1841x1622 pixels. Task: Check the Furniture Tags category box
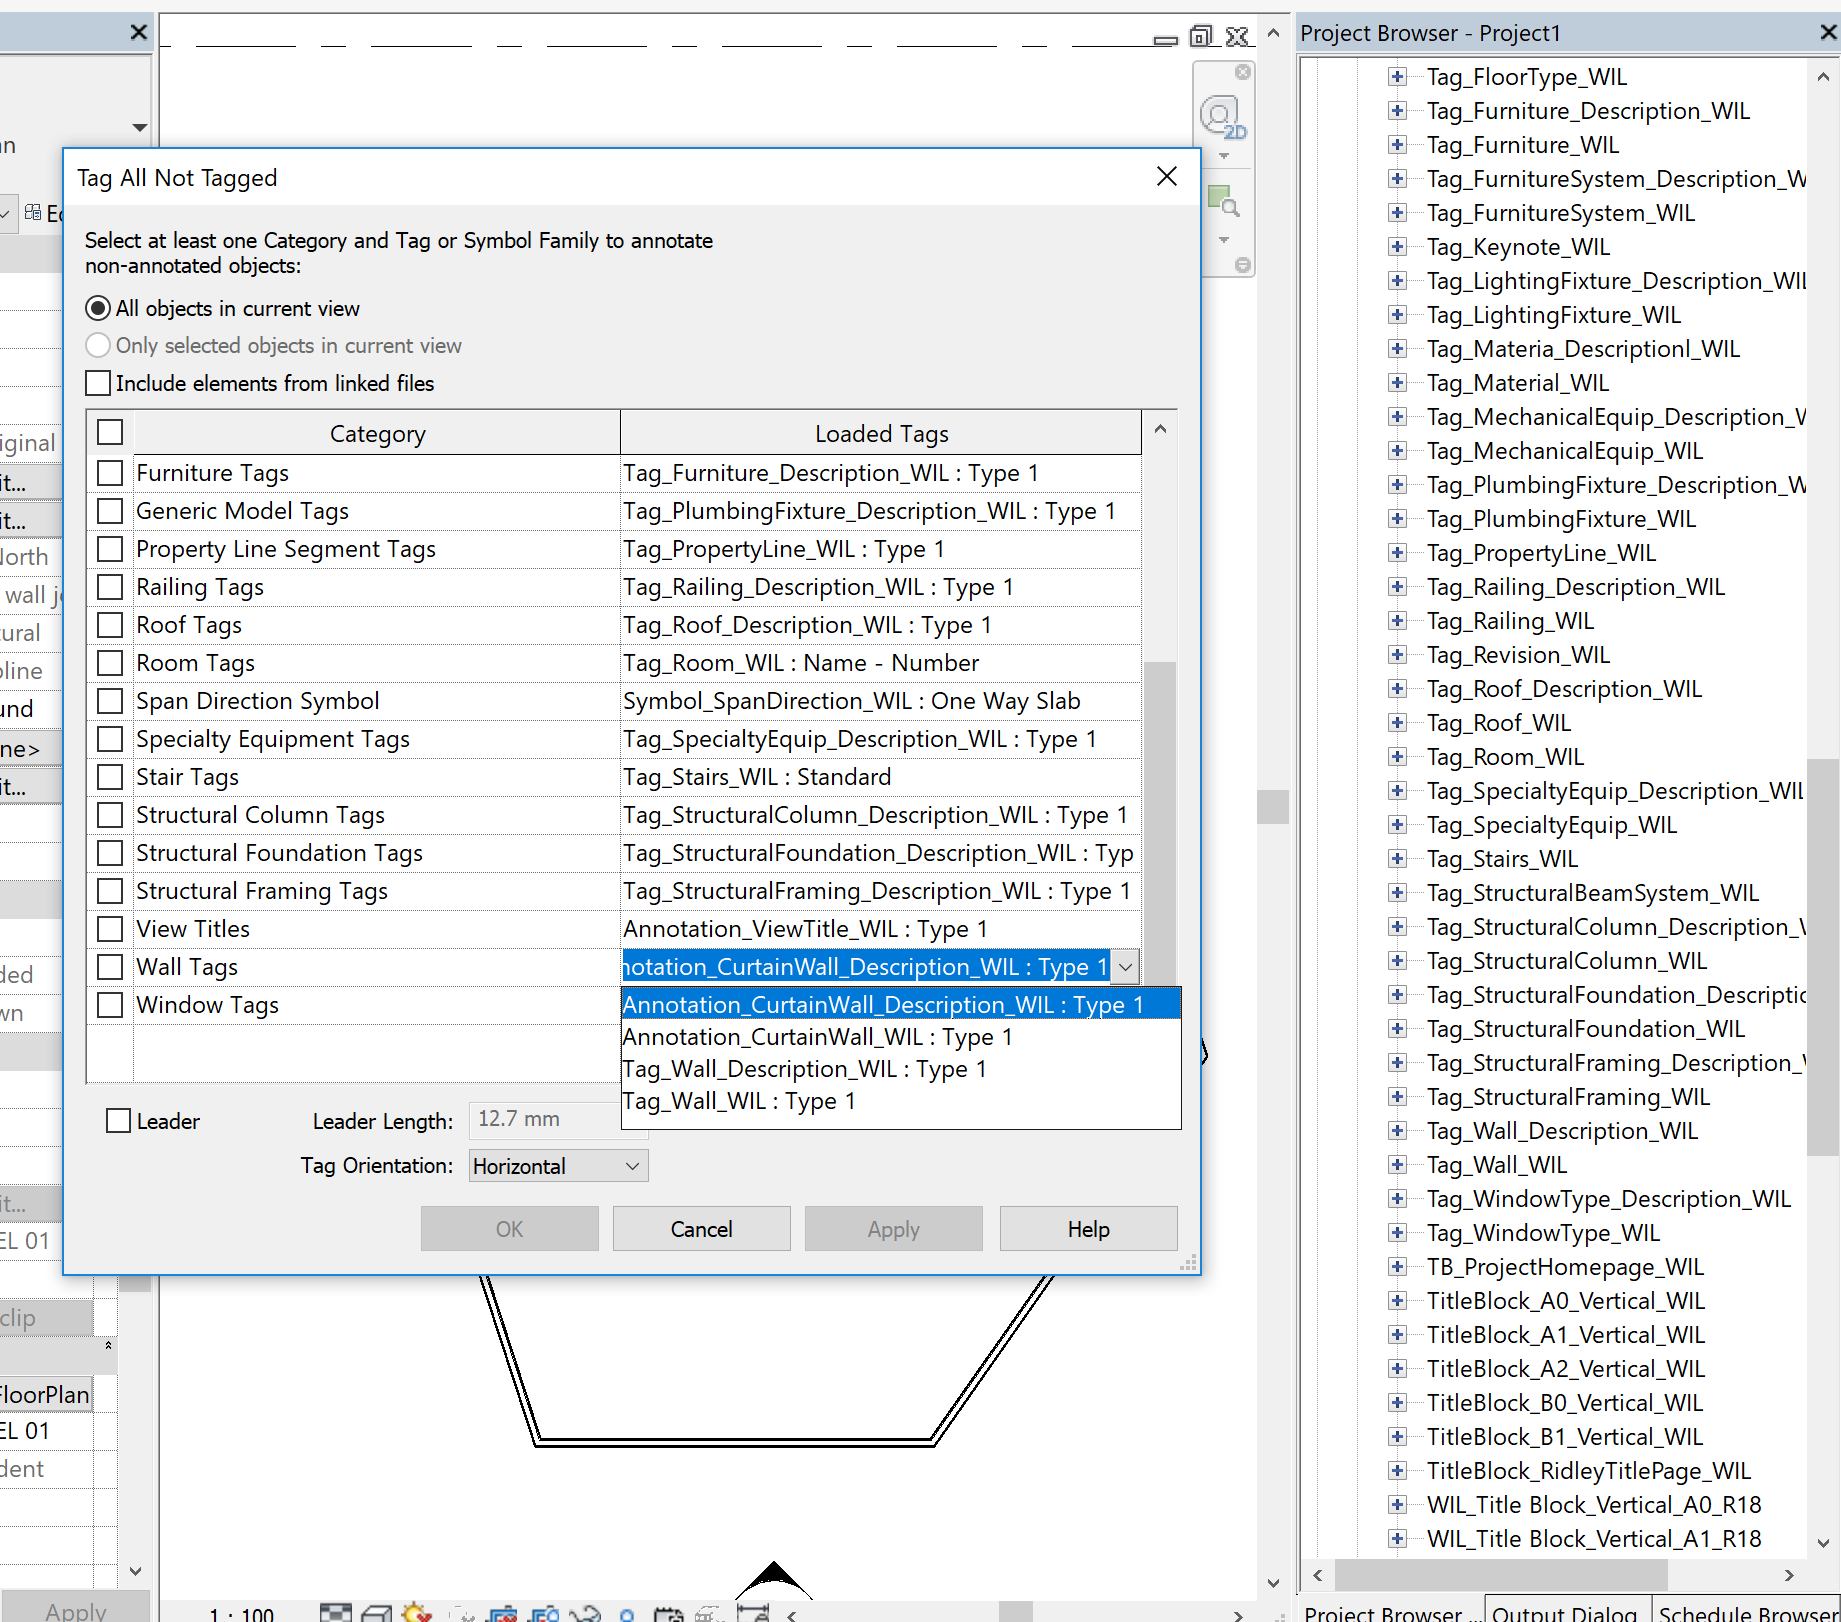tap(110, 472)
